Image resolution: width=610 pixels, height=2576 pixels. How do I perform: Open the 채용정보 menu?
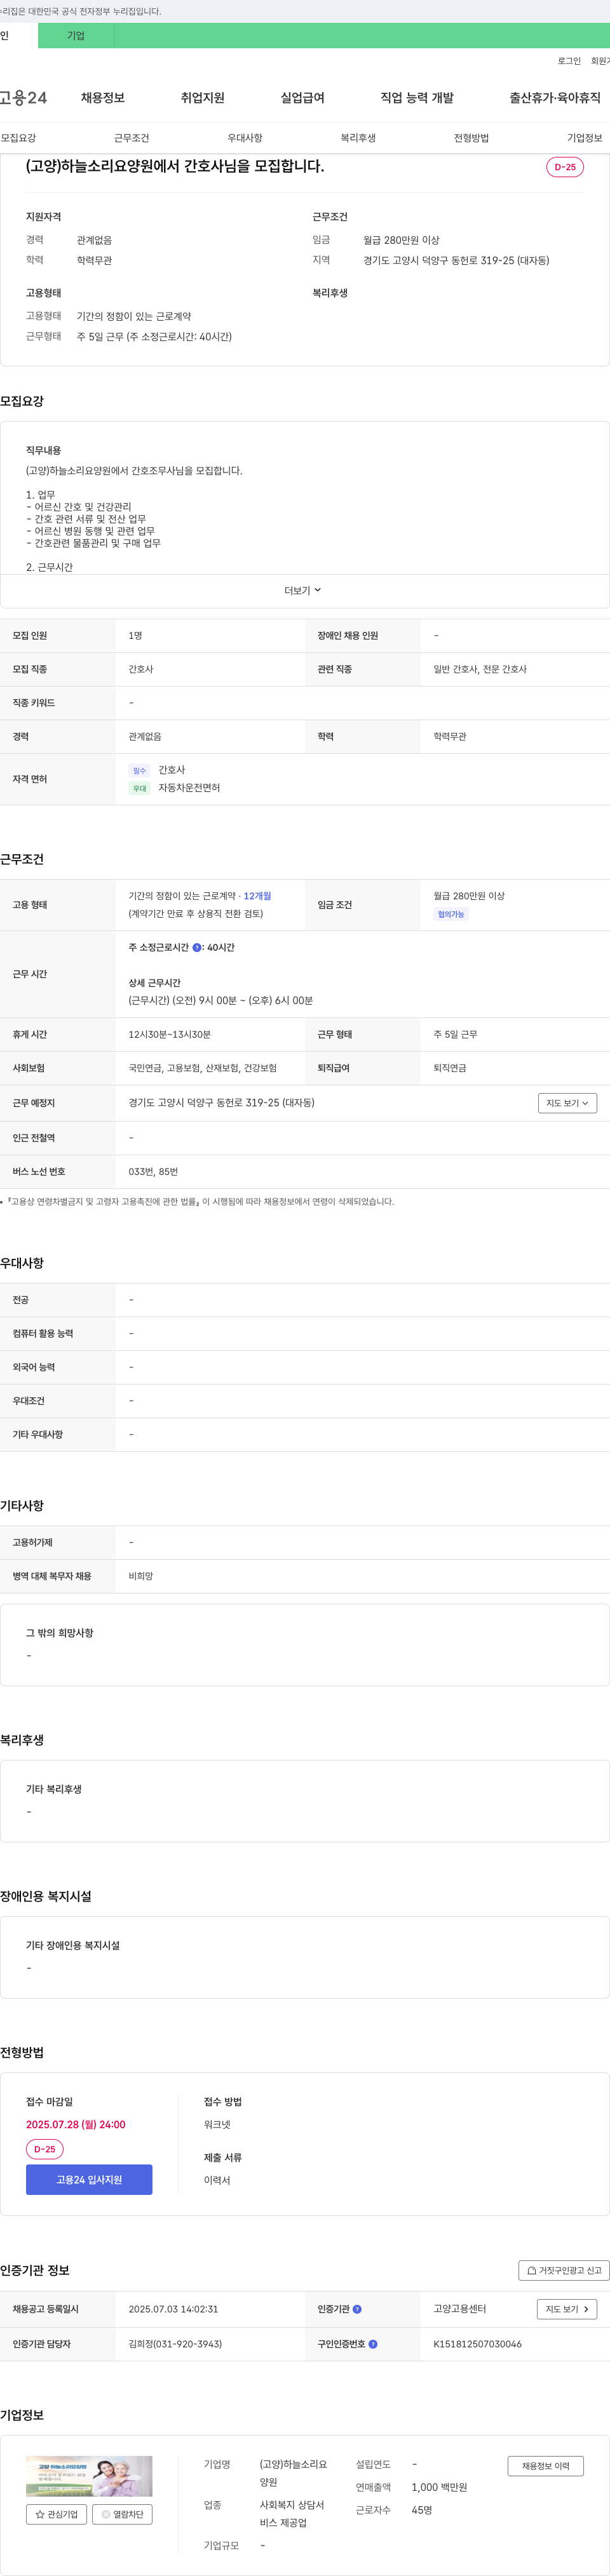[x=103, y=98]
